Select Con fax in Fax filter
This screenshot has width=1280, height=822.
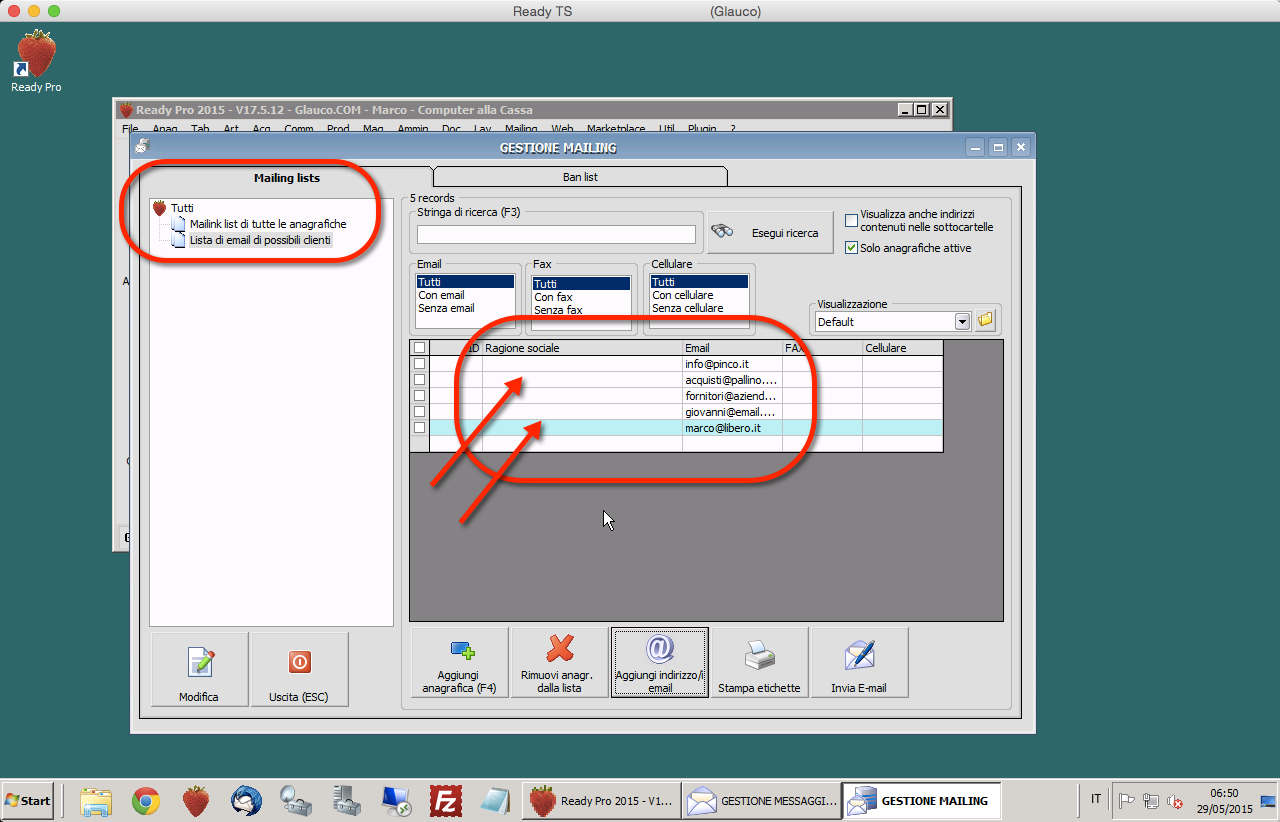pos(582,297)
